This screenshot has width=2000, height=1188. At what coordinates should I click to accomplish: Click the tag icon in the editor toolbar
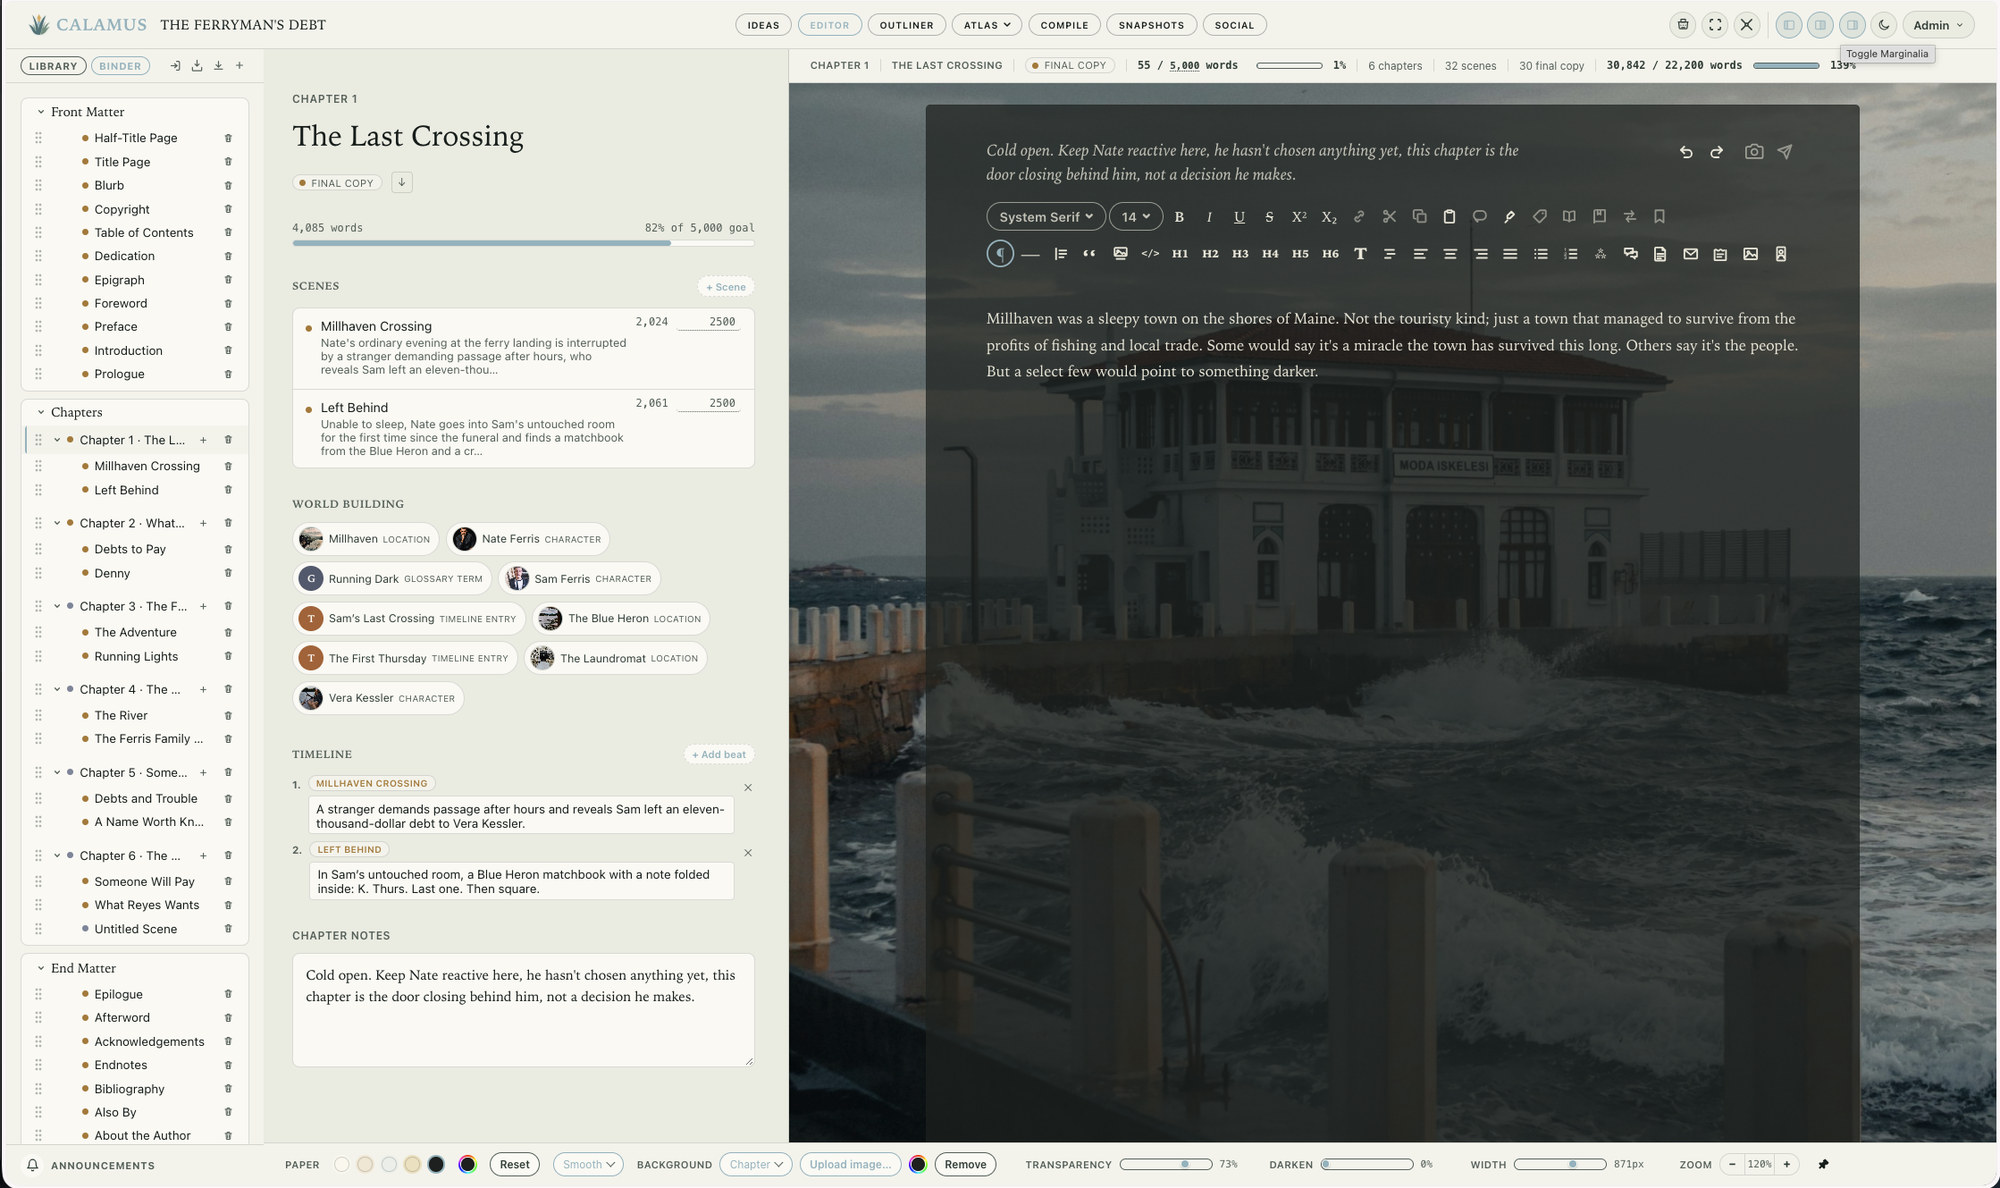[1539, 217]
